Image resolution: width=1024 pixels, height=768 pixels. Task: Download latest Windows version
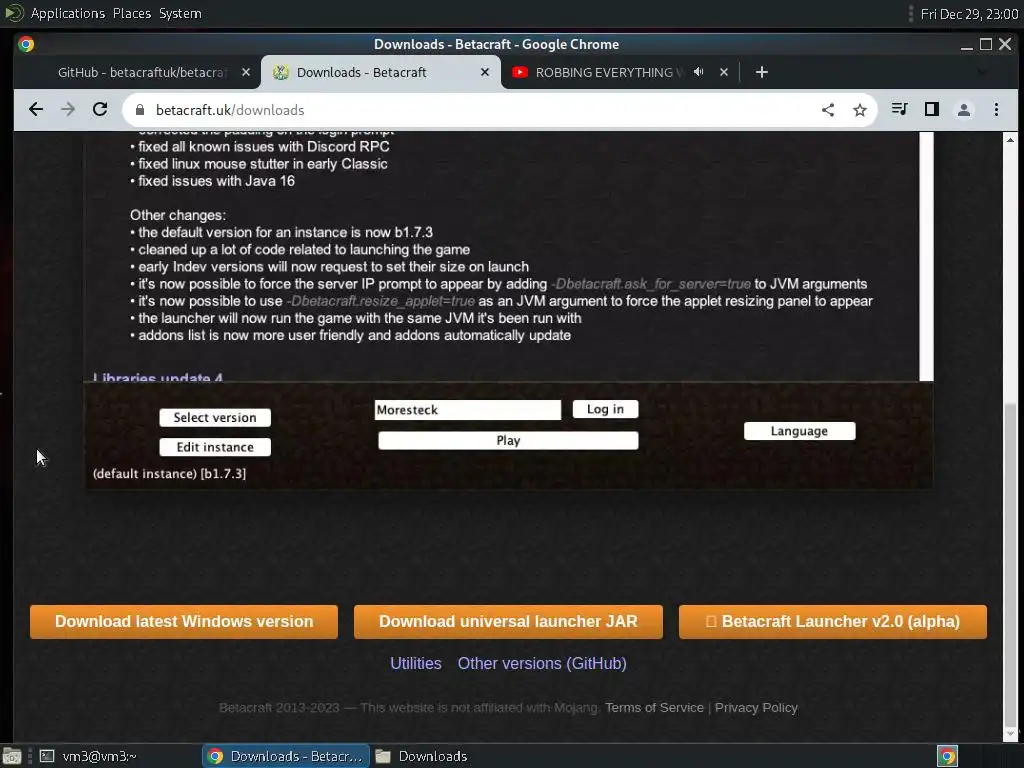[184, 621]
